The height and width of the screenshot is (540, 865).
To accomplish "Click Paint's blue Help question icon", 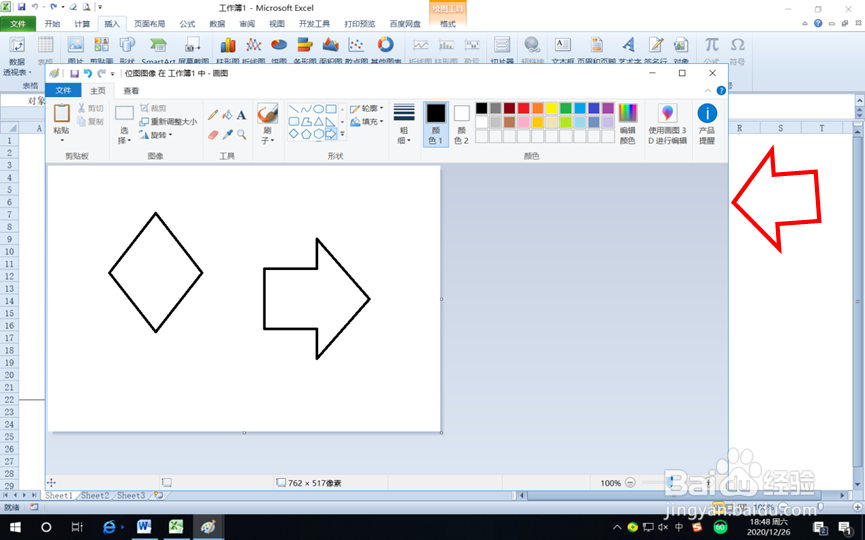I will tap(721, 90).
